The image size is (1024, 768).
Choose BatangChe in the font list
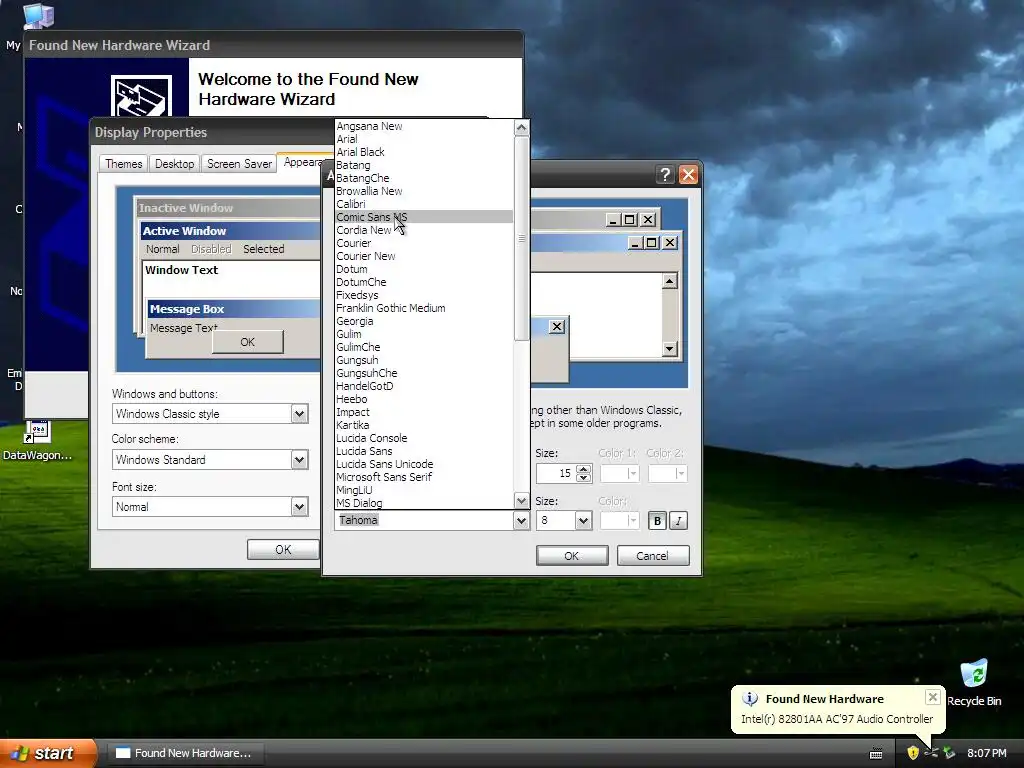pyautogui.click(x=424, y=178)
